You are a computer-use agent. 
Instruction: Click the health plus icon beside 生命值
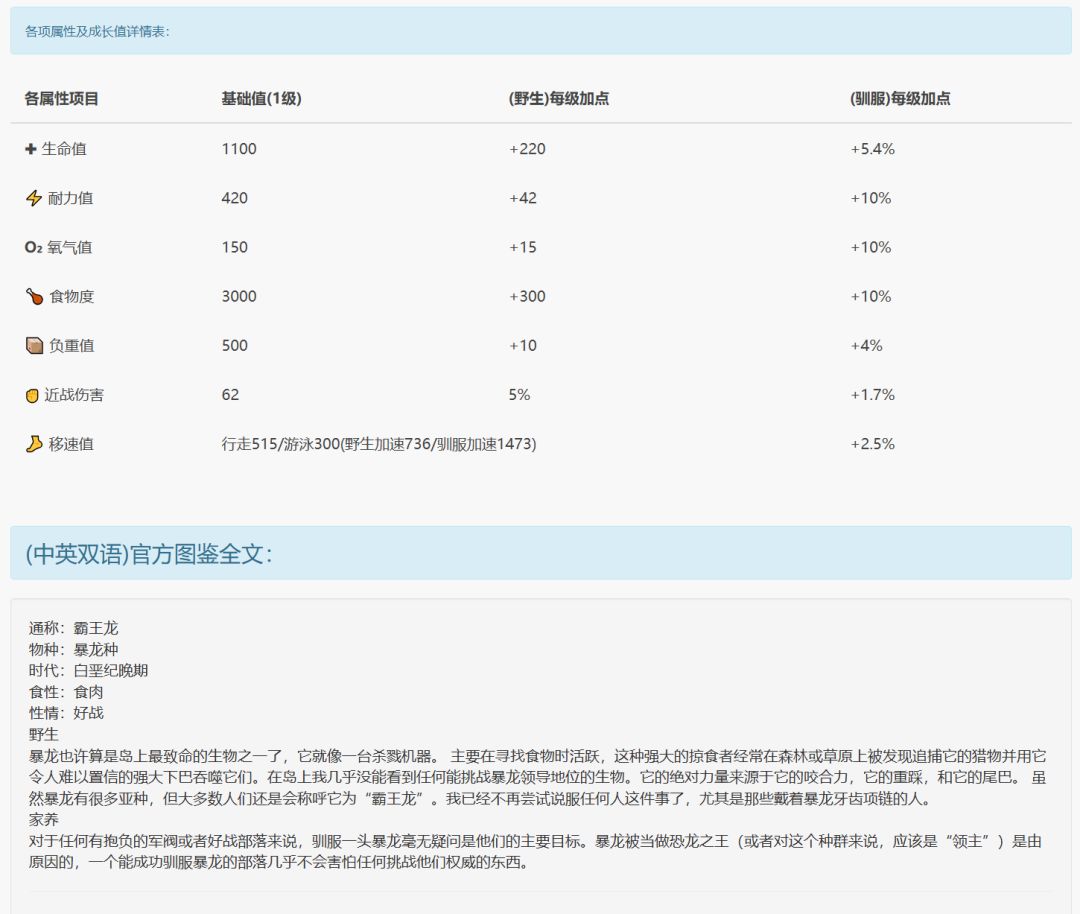tap(30, 149)
